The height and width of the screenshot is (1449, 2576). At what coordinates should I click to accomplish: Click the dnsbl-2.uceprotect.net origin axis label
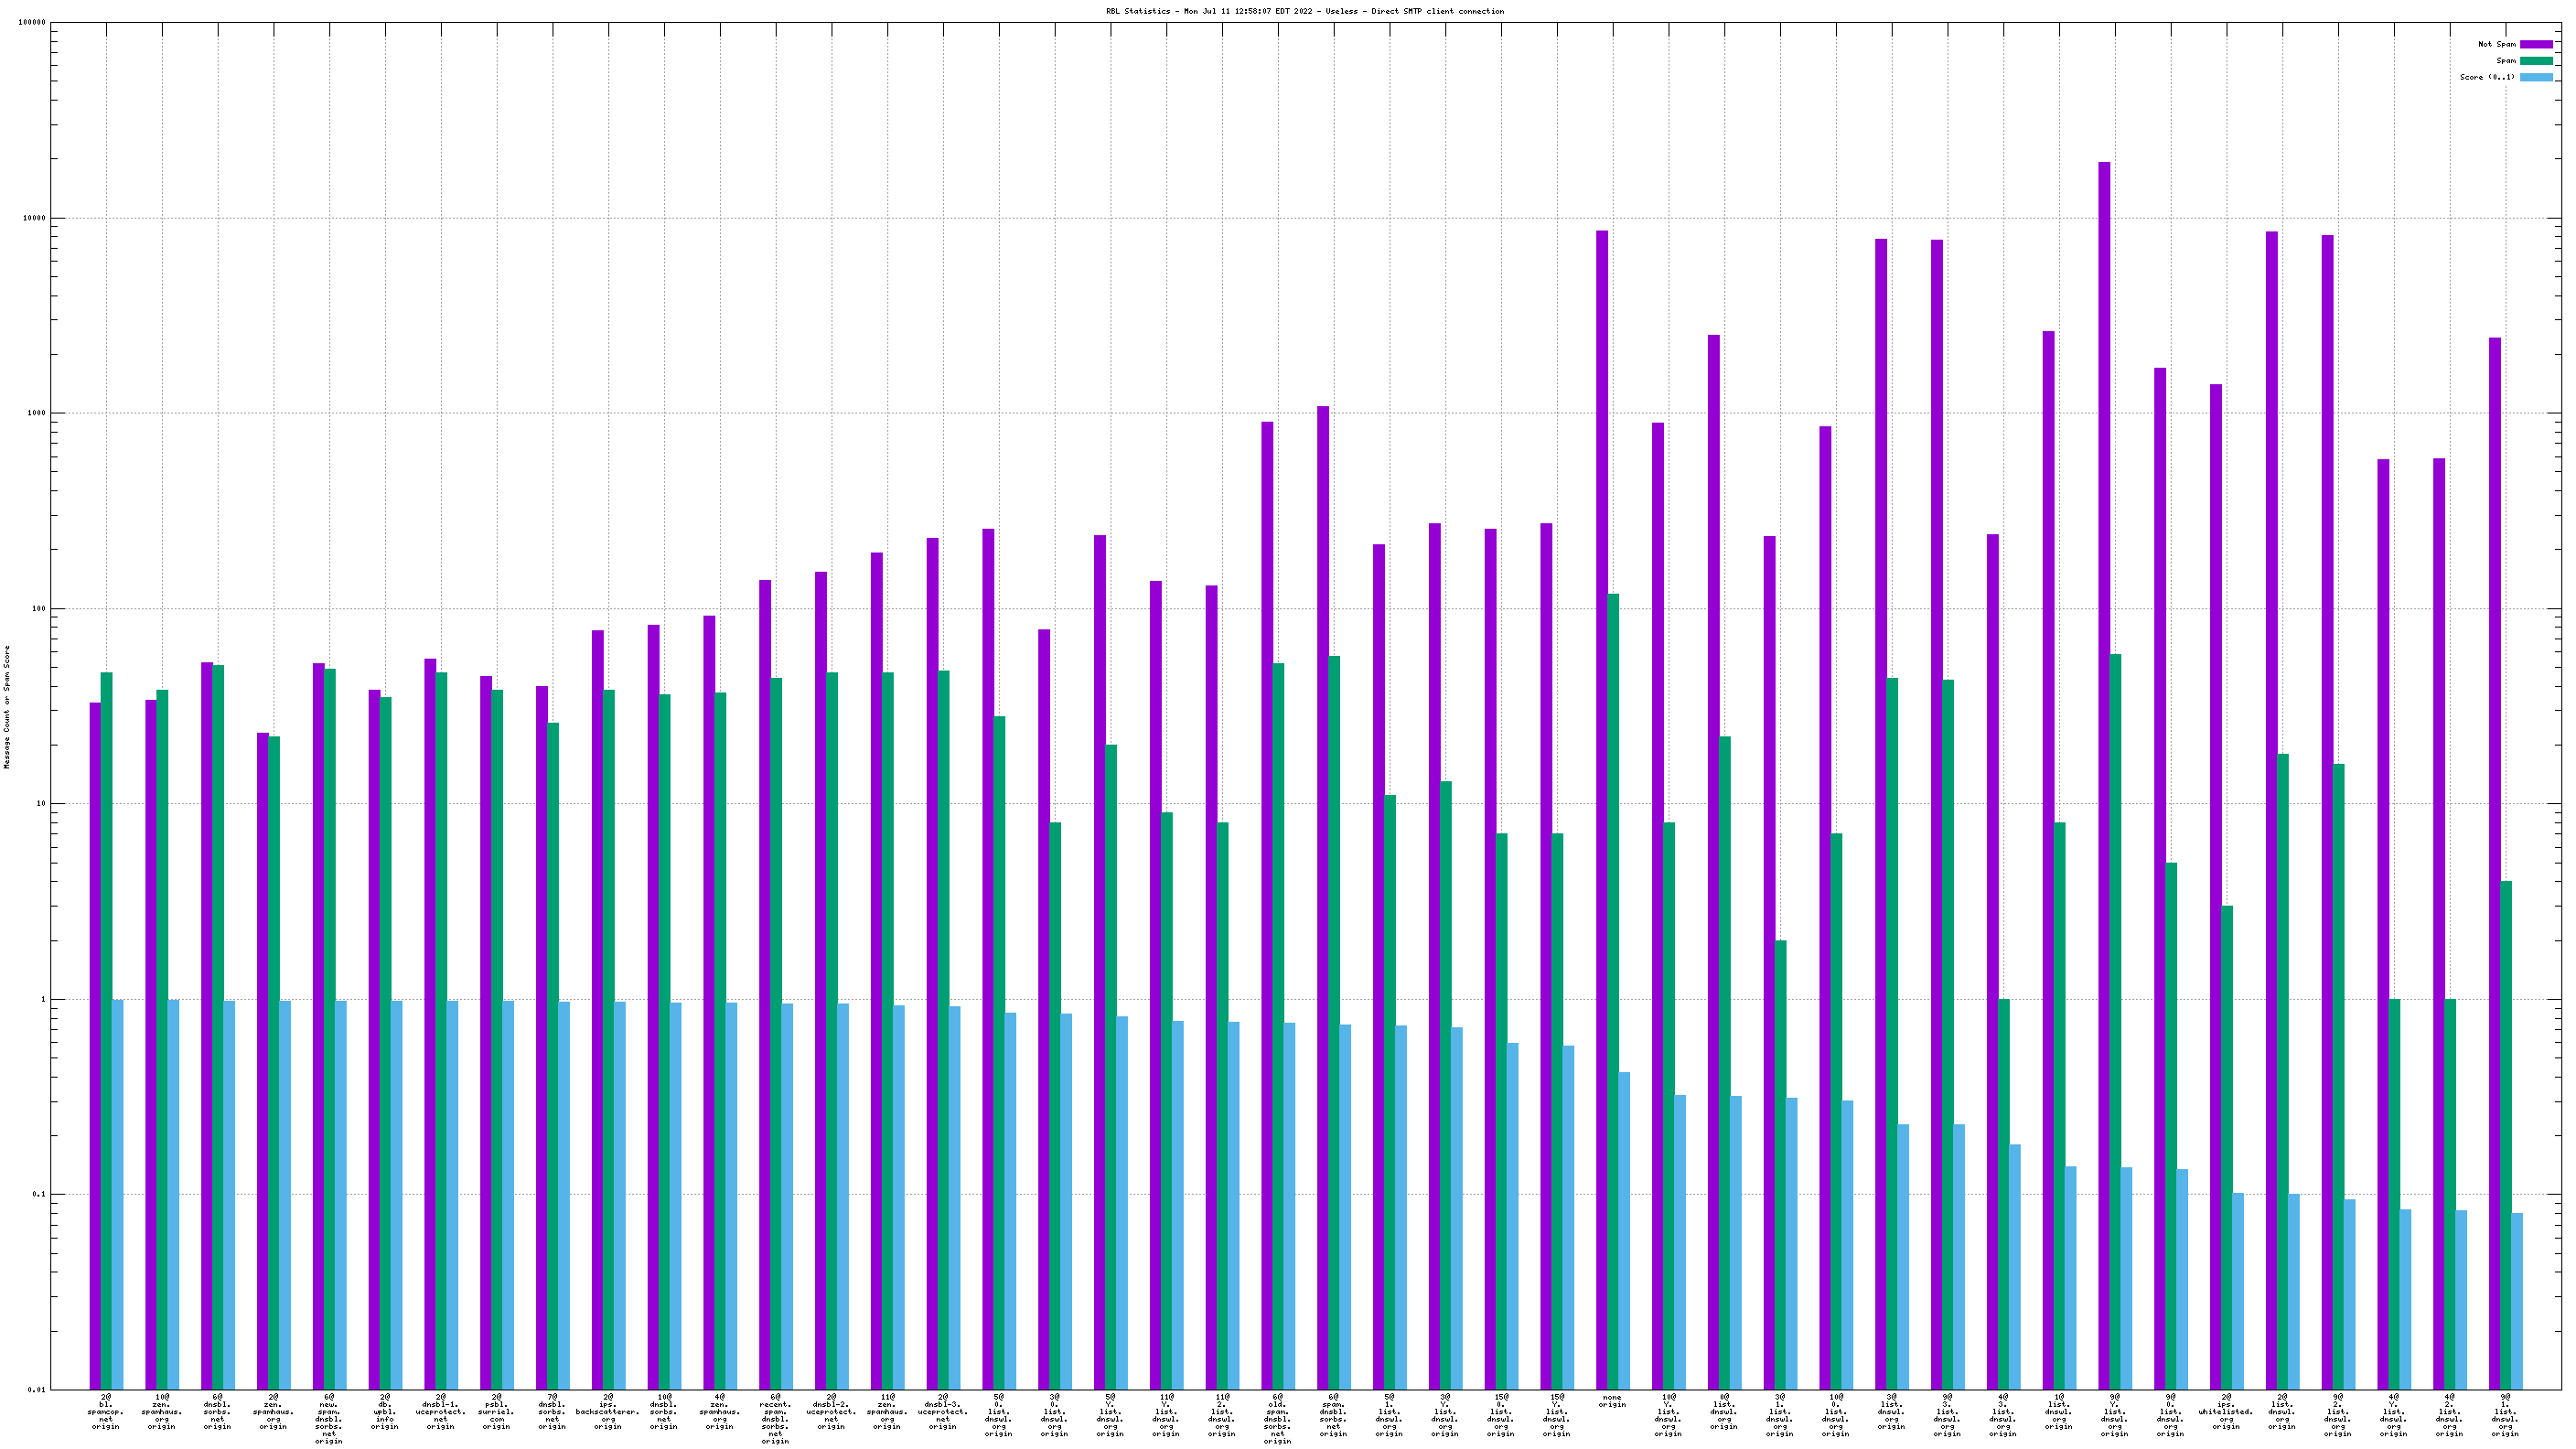coord(831,1411)
